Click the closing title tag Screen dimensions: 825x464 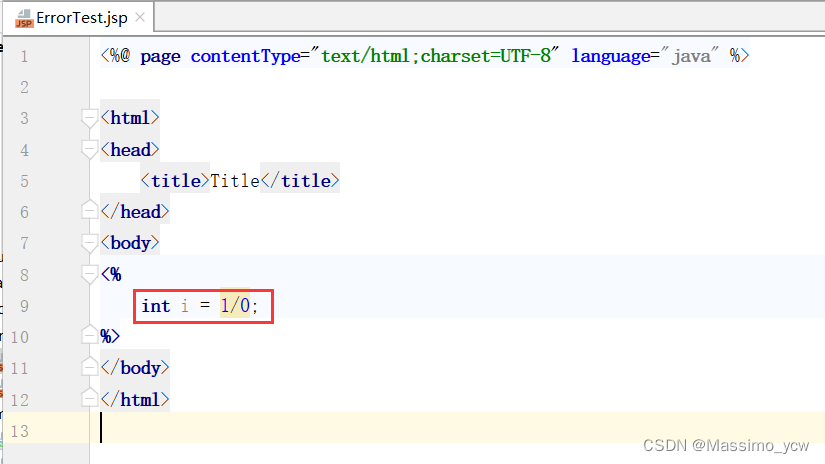299,181
